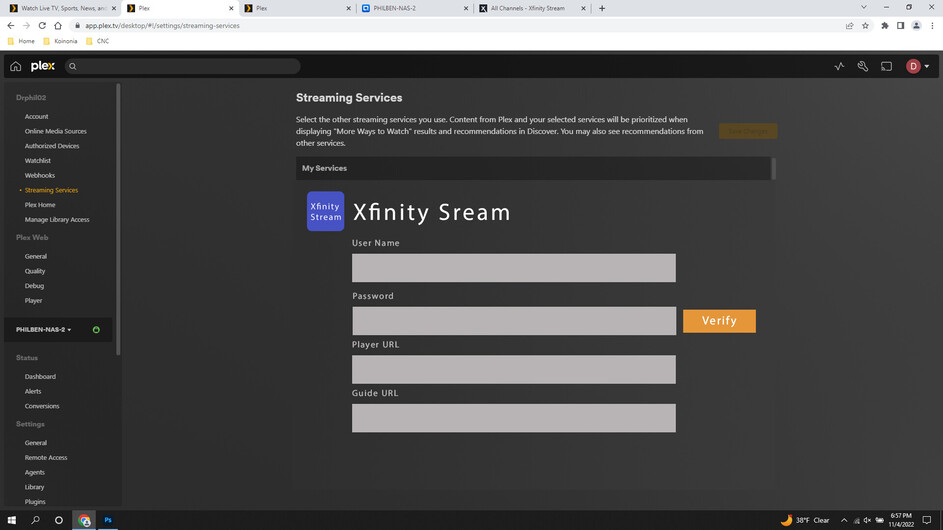Switch to Watch Live TV browser tab

point(63,8)
